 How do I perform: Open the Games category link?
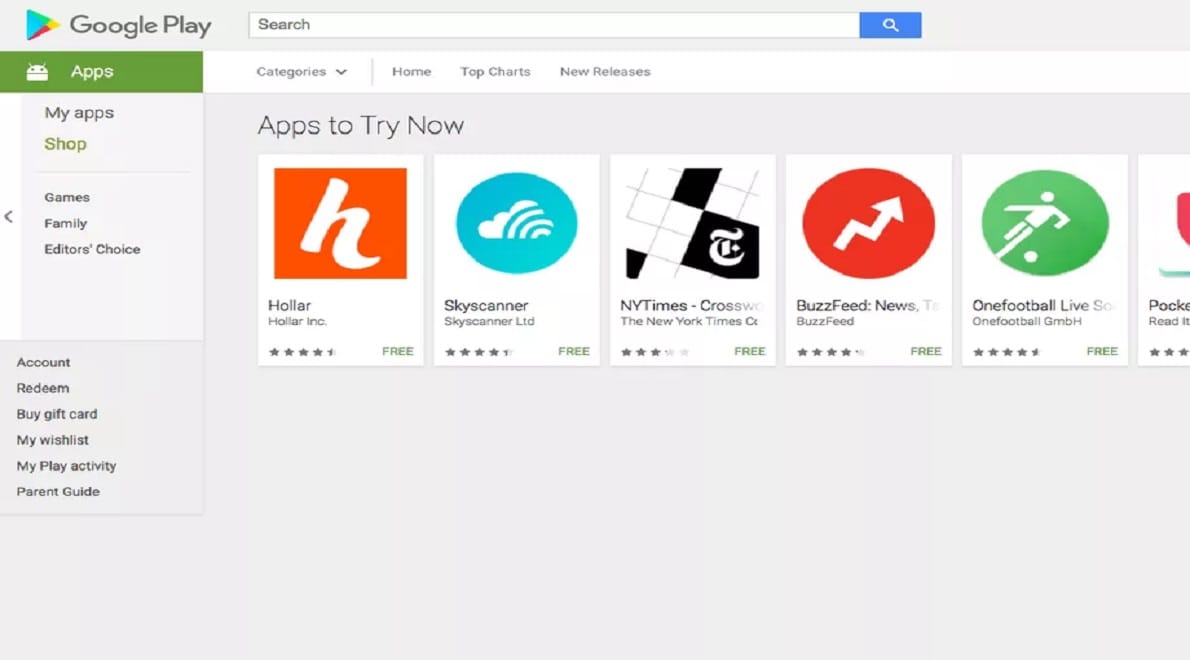pos(67,197)
